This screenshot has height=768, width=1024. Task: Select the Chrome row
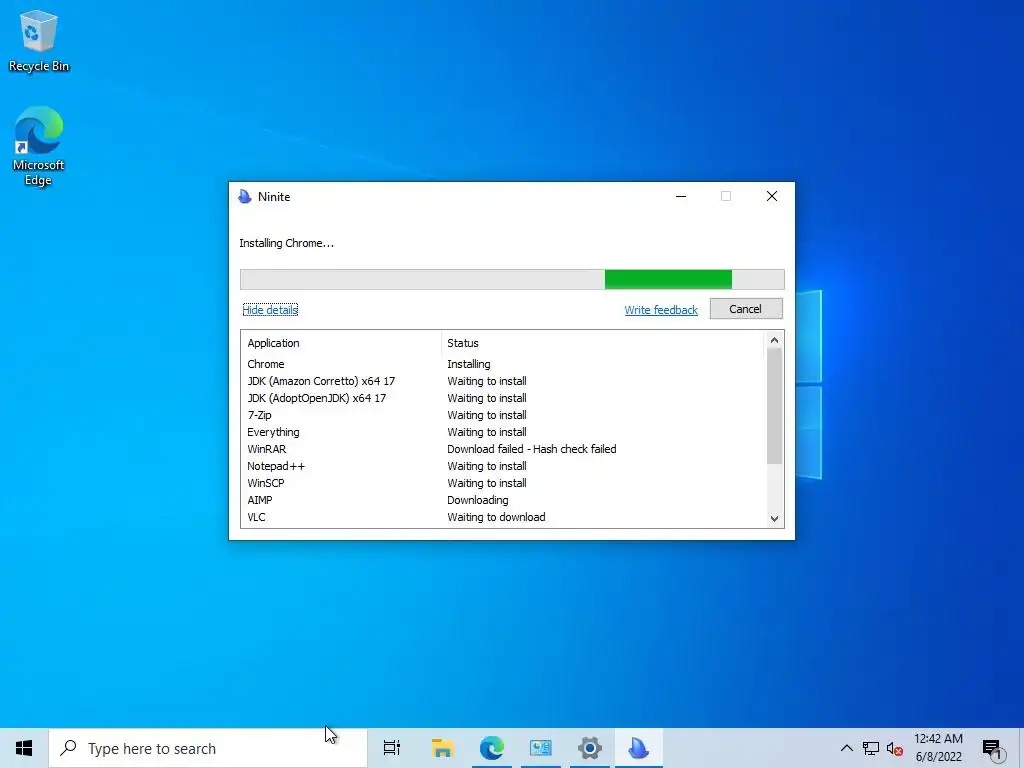(503, 364)
